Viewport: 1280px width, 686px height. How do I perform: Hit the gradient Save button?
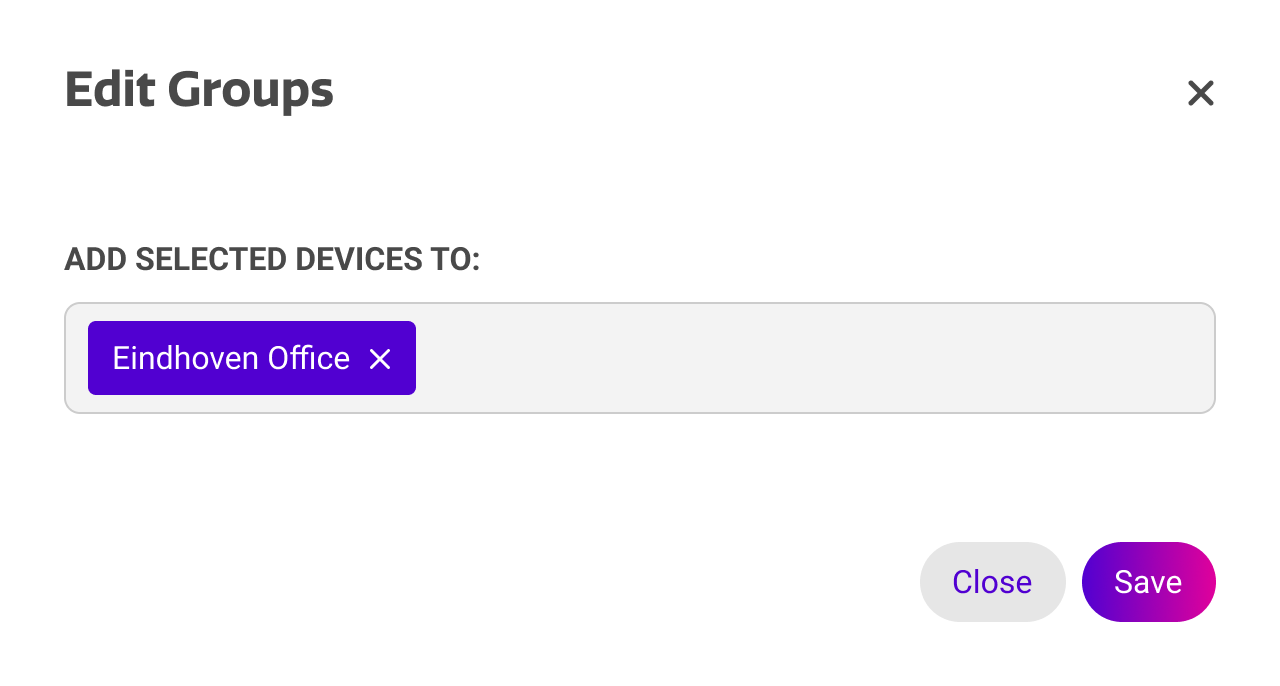tap(1148, 582)
